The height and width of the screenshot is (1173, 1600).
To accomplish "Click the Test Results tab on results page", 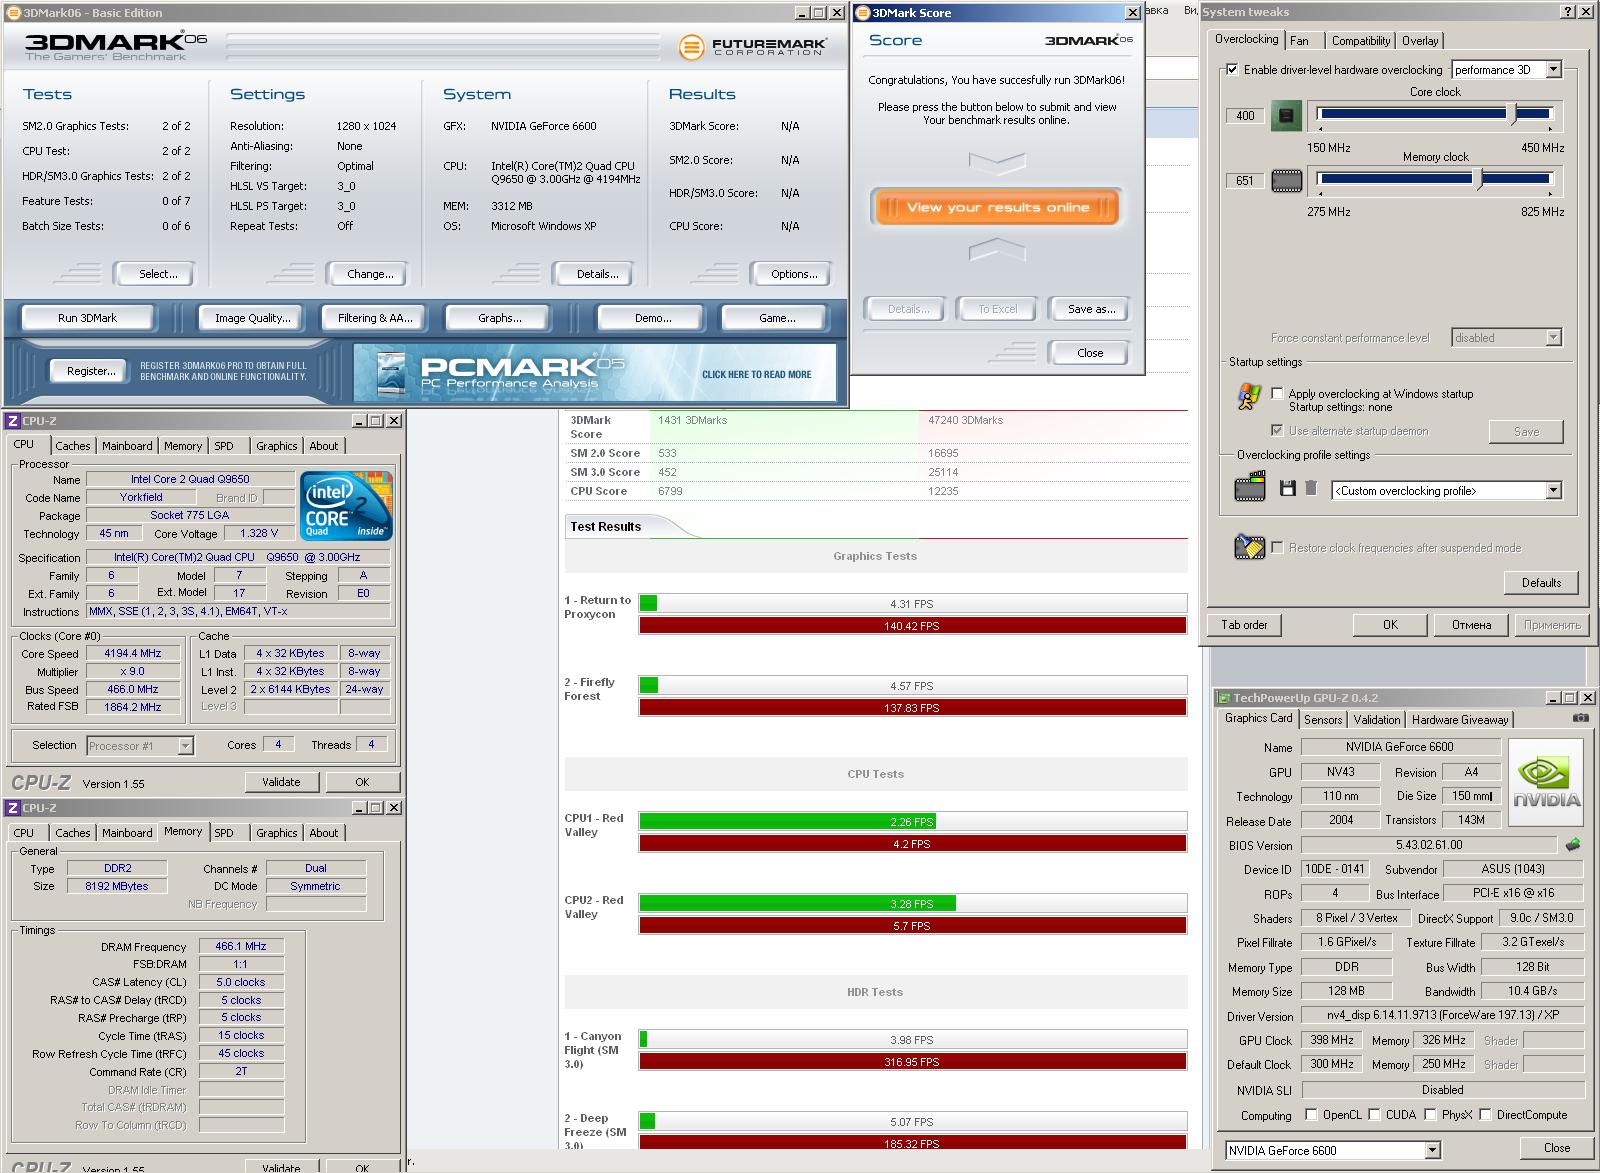I will click(606, 526).
